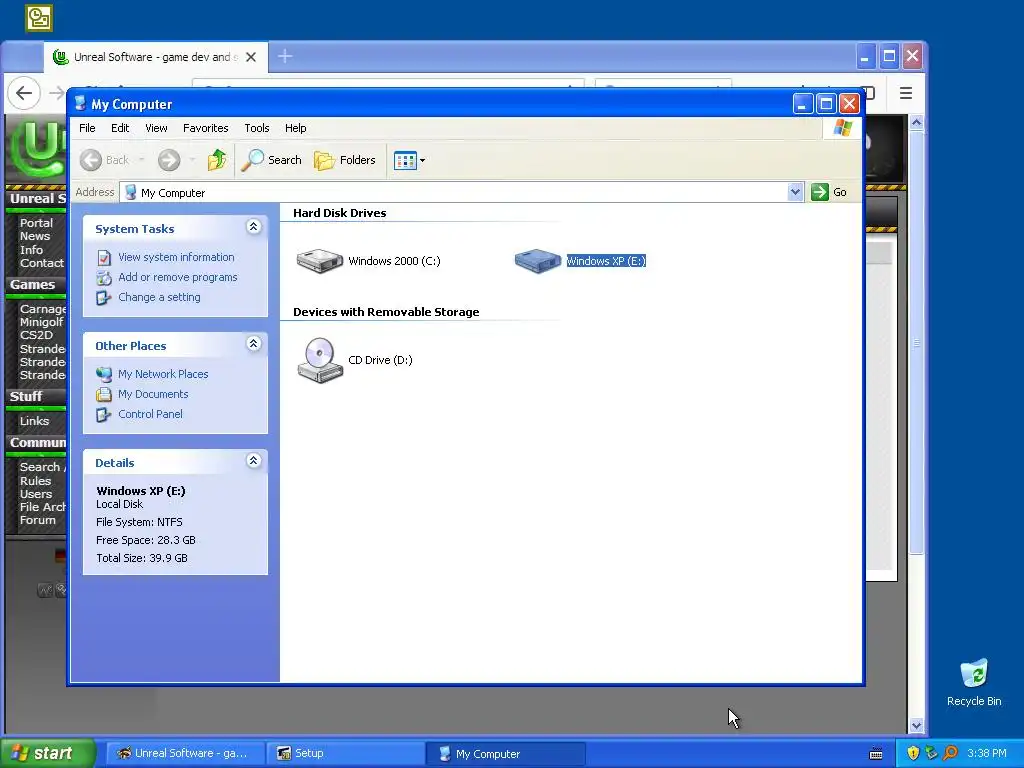Collapse the System Tasks panel
Image resolution: width=1024 pixels, height=768 pixels.
point(253,227)
